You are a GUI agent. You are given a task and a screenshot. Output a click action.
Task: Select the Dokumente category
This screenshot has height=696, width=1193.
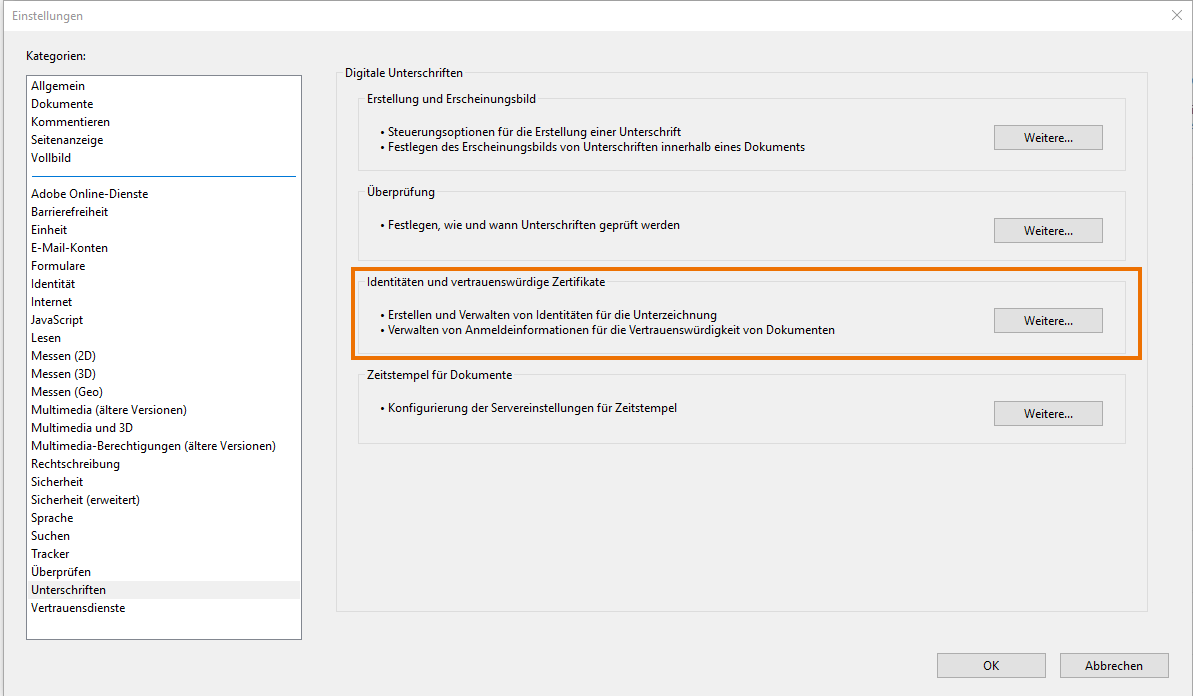(x=62, y=104)
